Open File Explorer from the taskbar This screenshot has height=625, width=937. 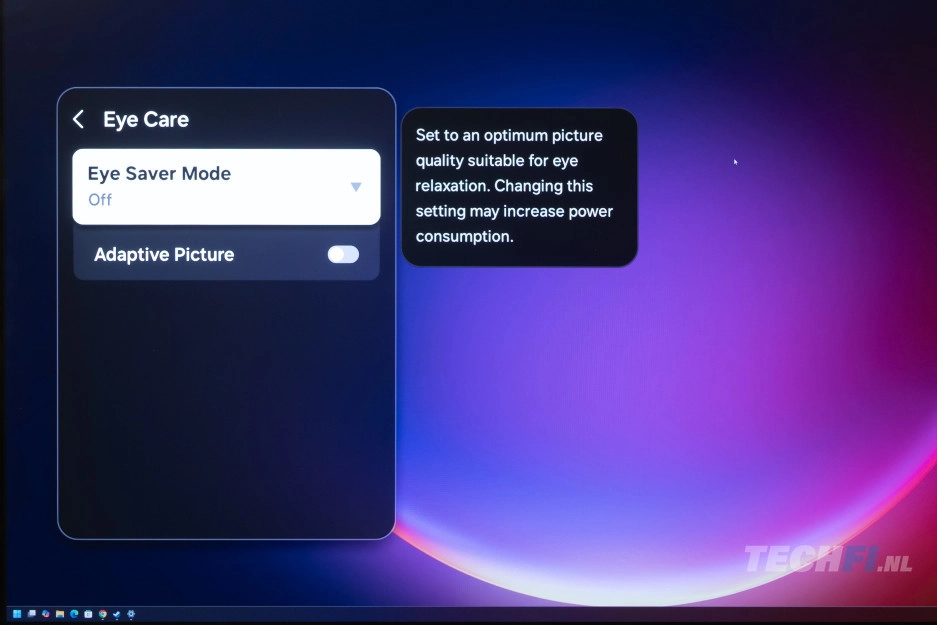click(x=60, y=614)
